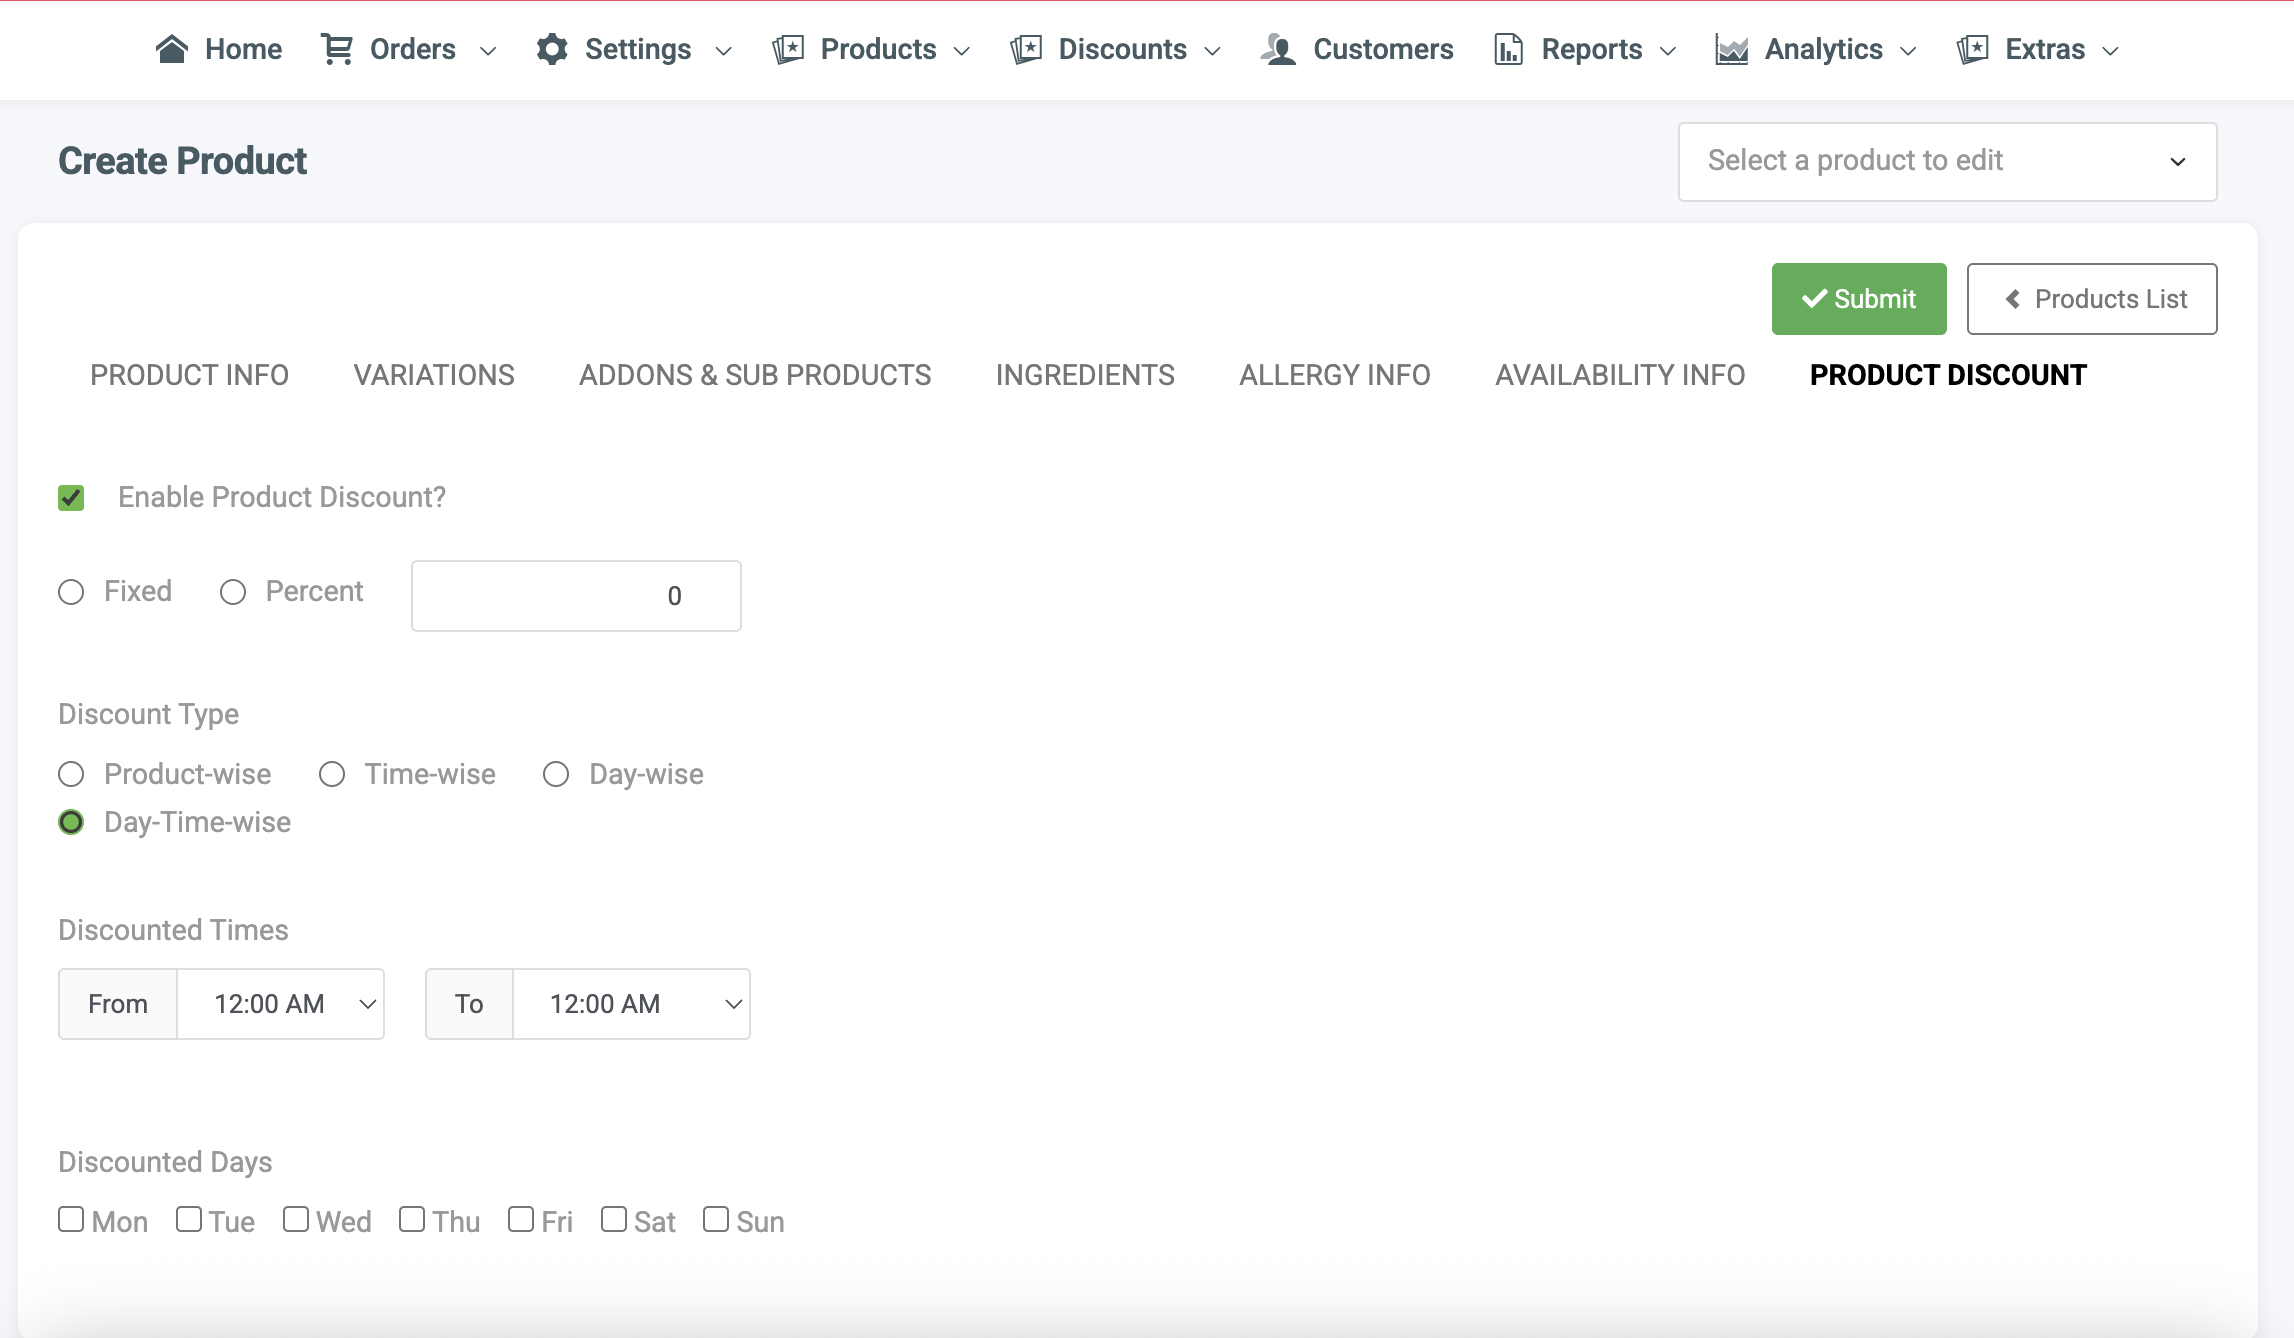Click the Reports document icon

pyautogui.click(x=1508, y=49)
